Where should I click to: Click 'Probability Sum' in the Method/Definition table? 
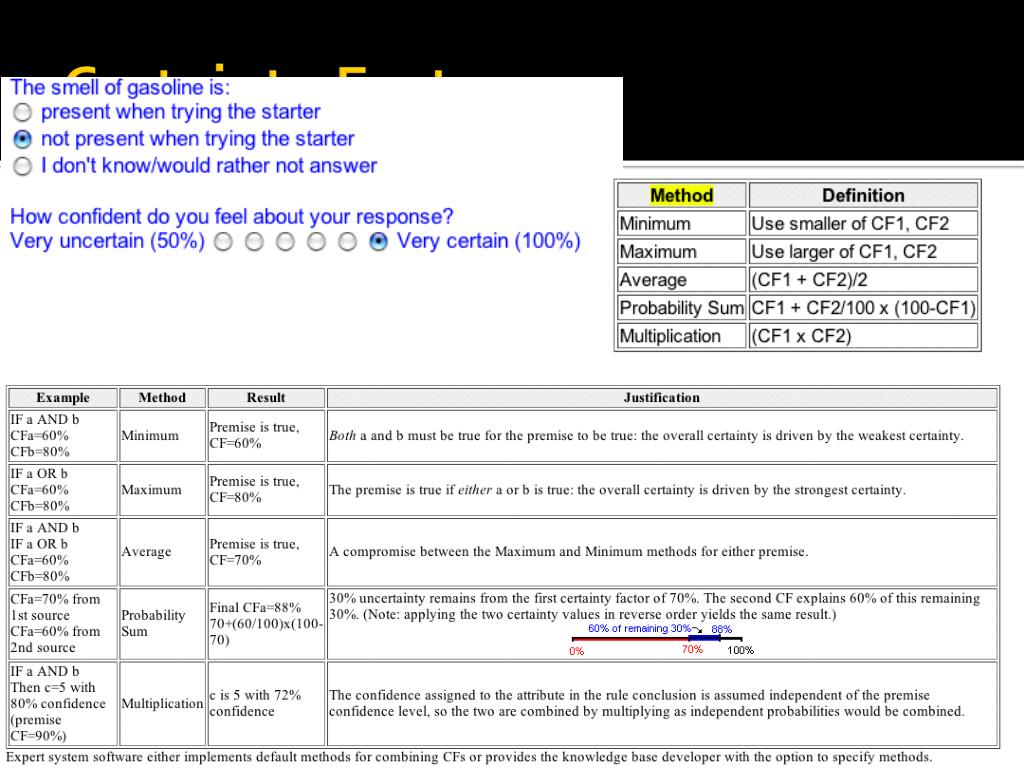(682, 308)
